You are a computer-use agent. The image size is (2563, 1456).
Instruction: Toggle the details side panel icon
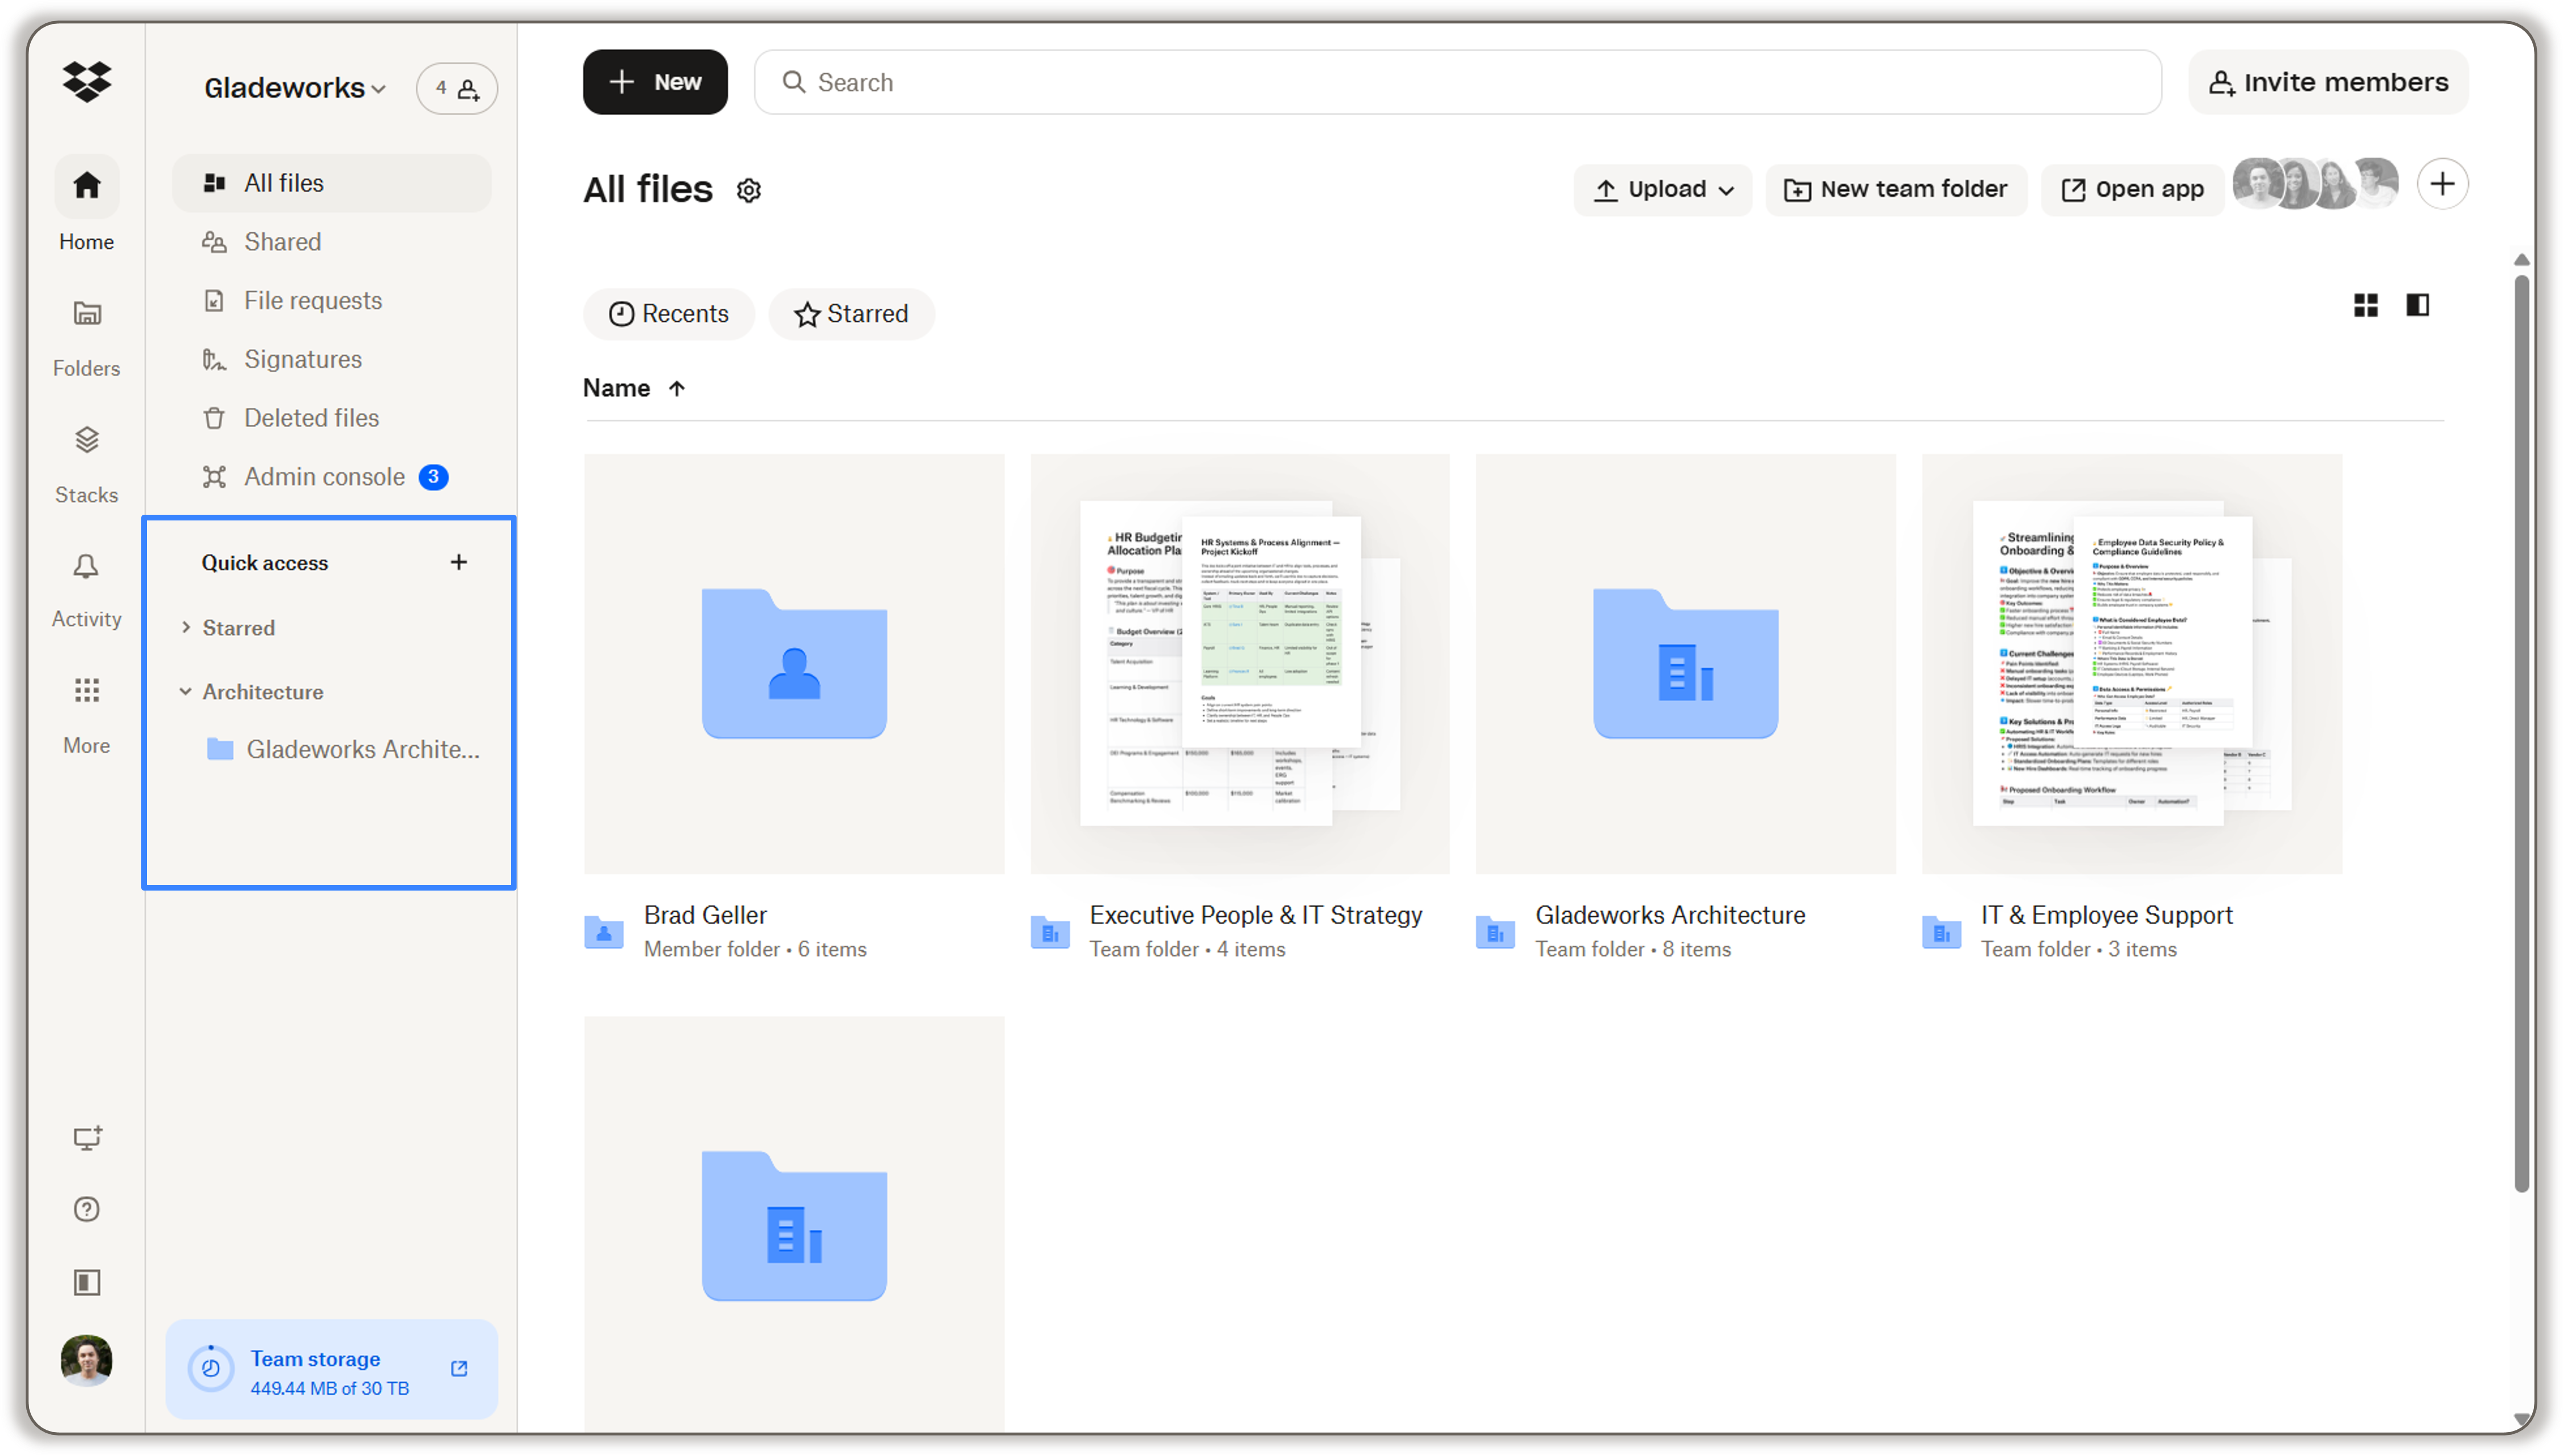pos(2418,306)
